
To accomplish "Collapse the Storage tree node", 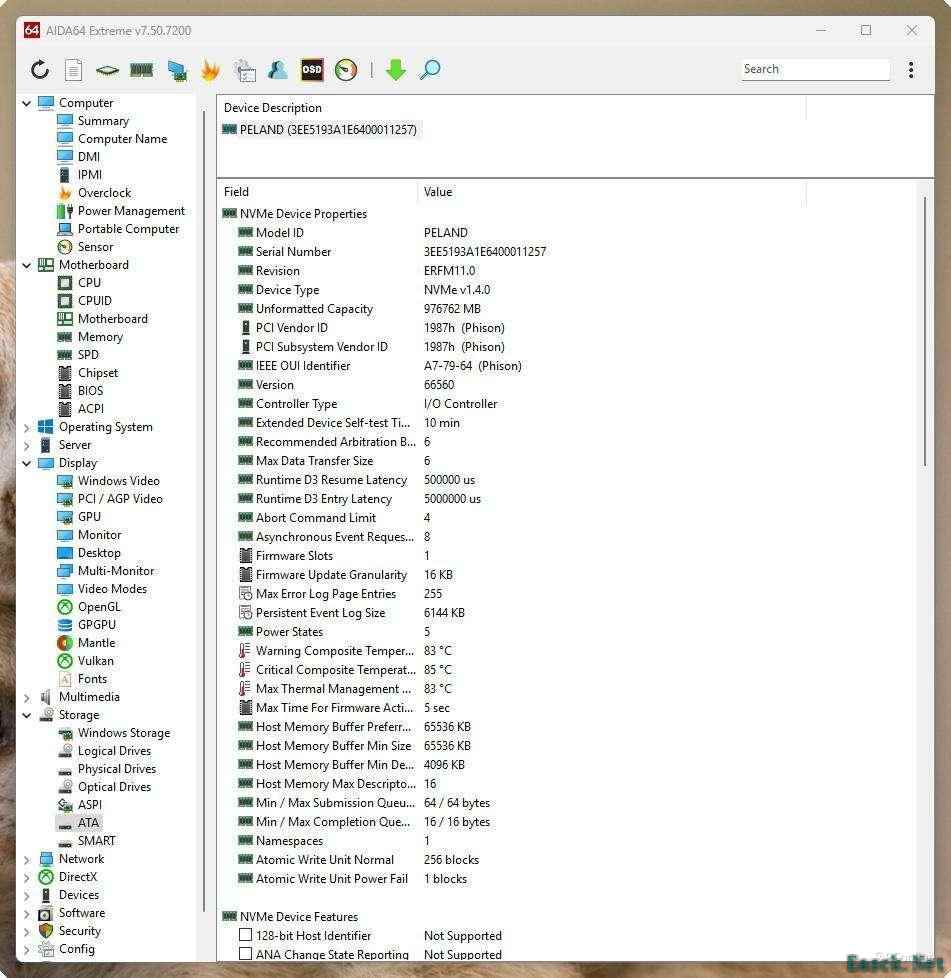I will coord(26,715).
